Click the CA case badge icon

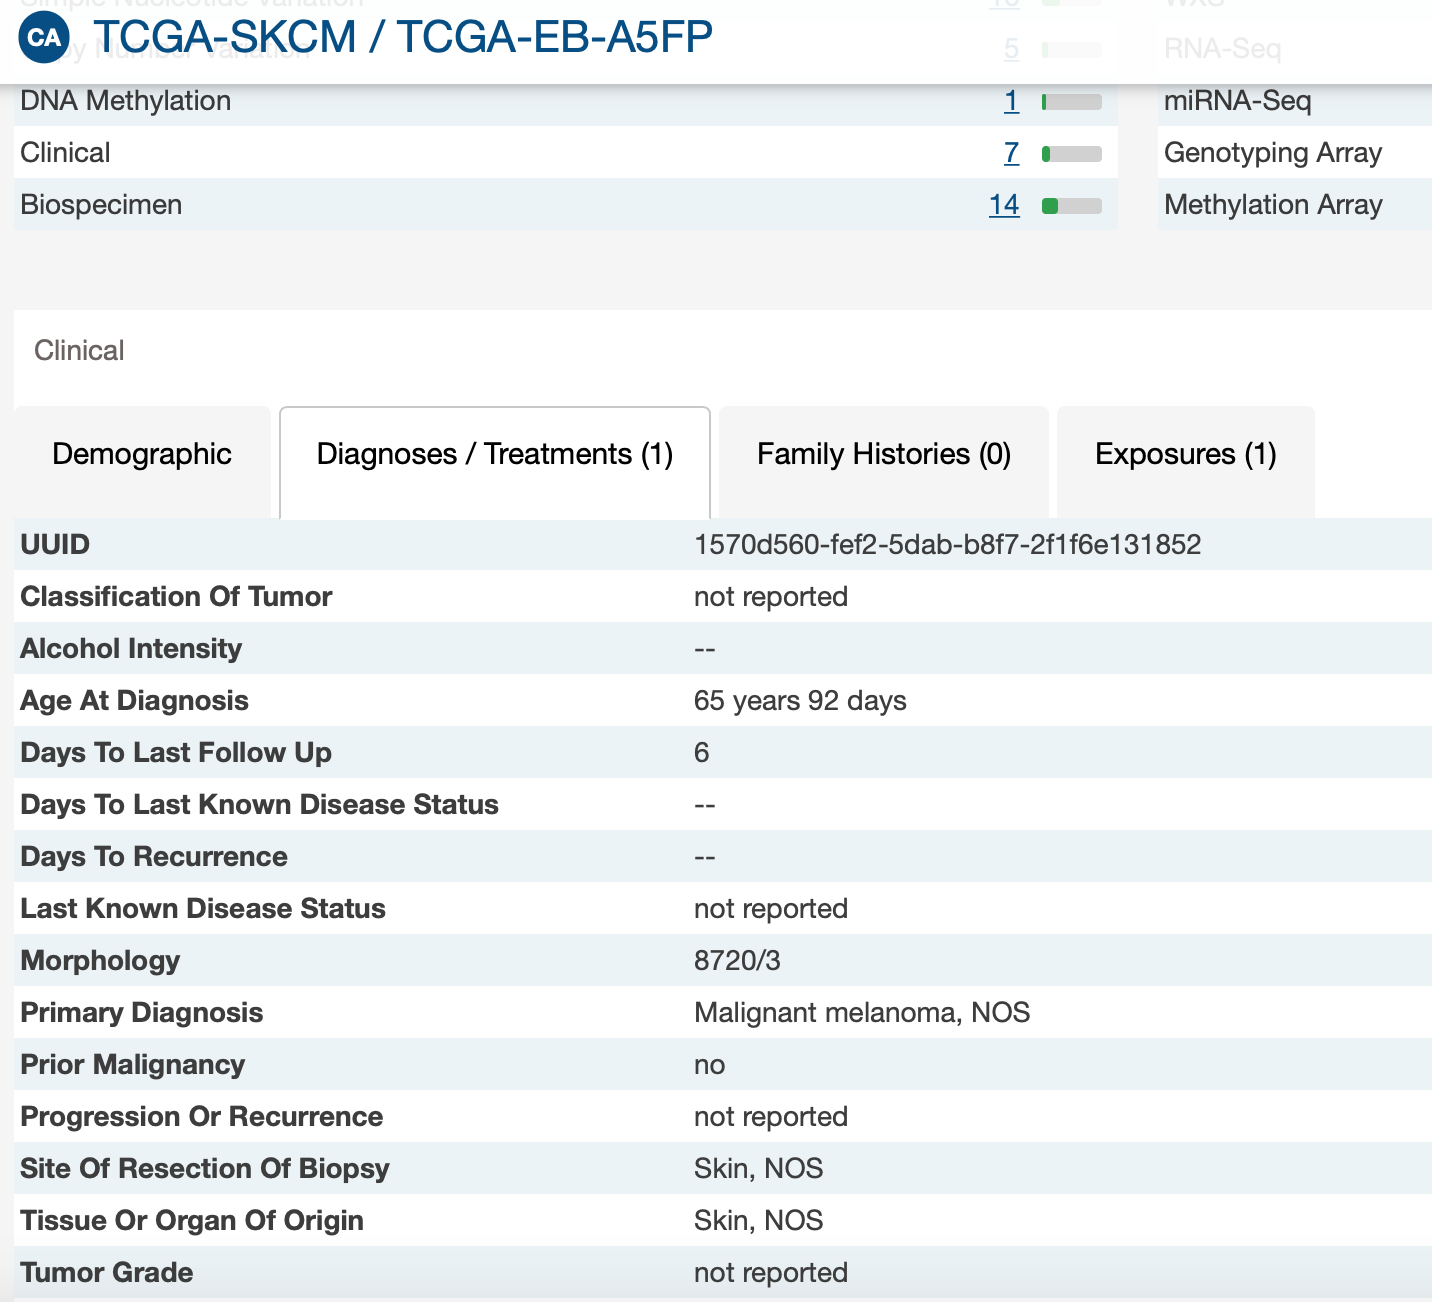tap(44, 38)
